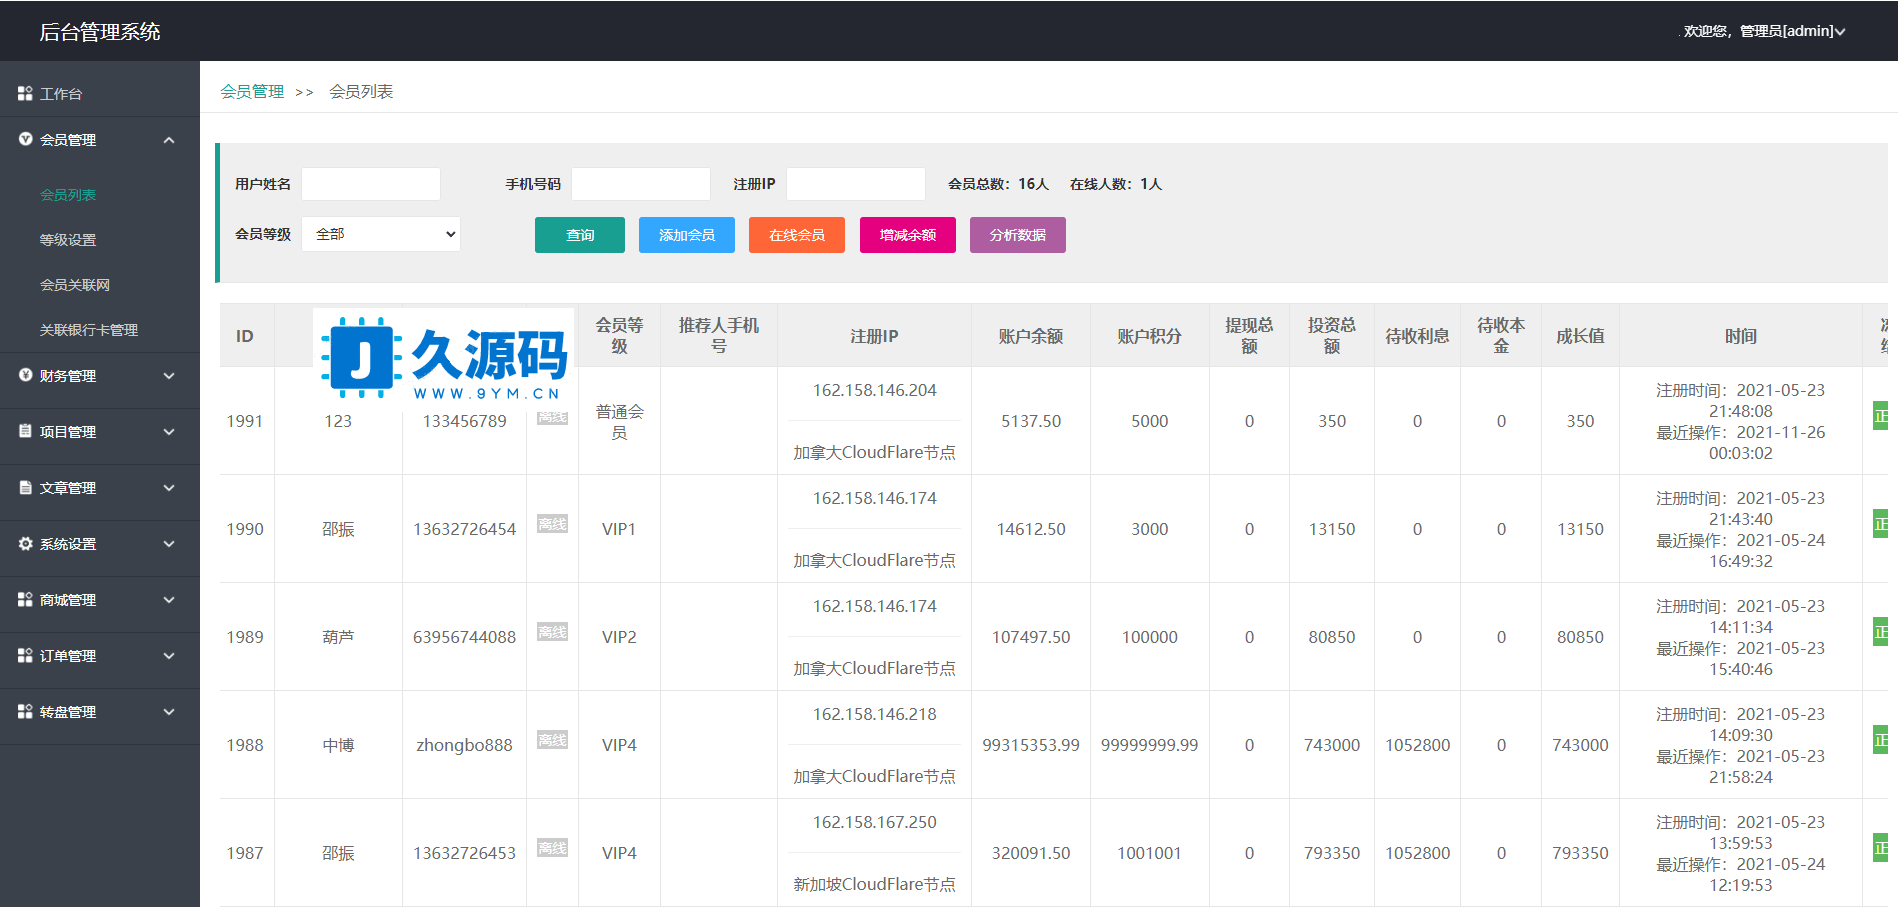Focus the 手机号码 input field
The height and width of the screenshot is (907, 1898).
(640, 184)
